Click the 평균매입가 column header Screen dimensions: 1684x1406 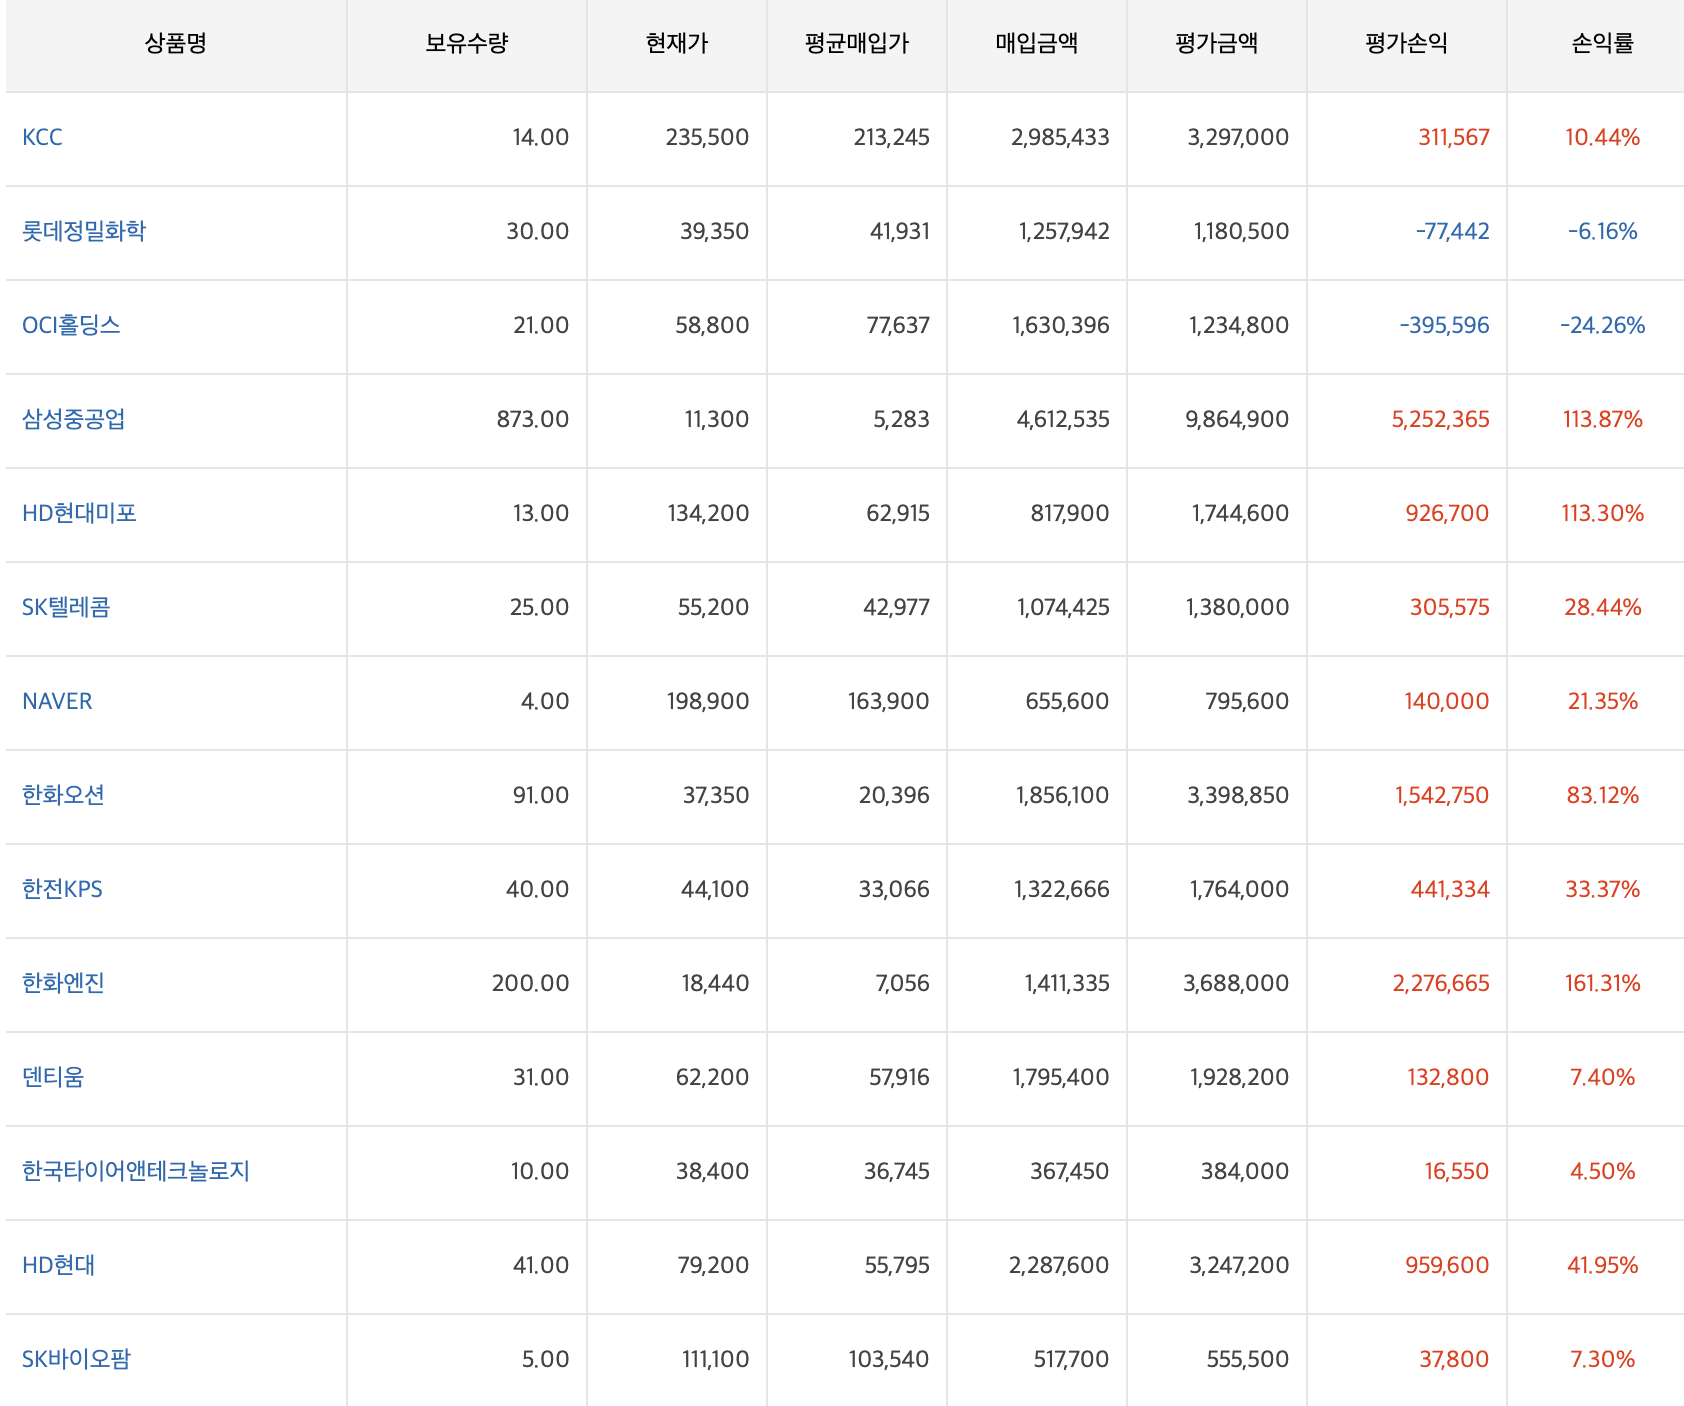pyautogui.click(x=857, y=44)
